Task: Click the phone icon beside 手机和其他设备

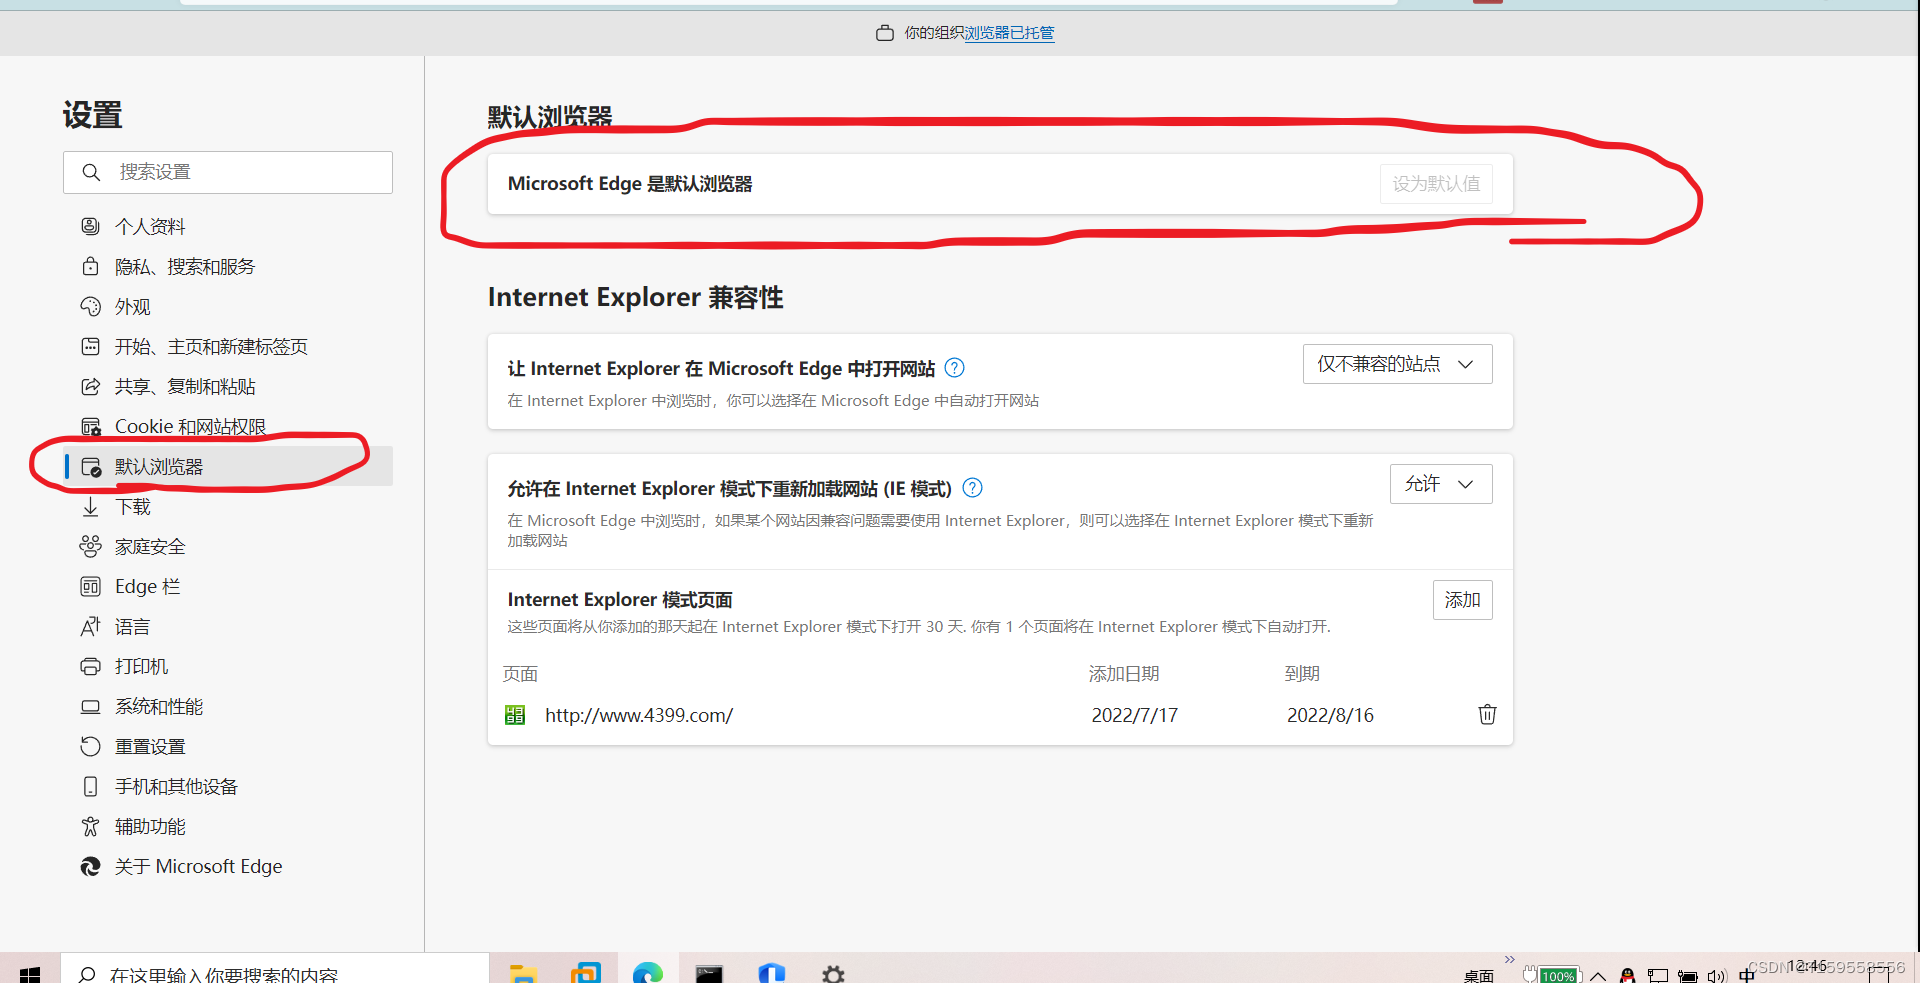Action: click(90, 786)
